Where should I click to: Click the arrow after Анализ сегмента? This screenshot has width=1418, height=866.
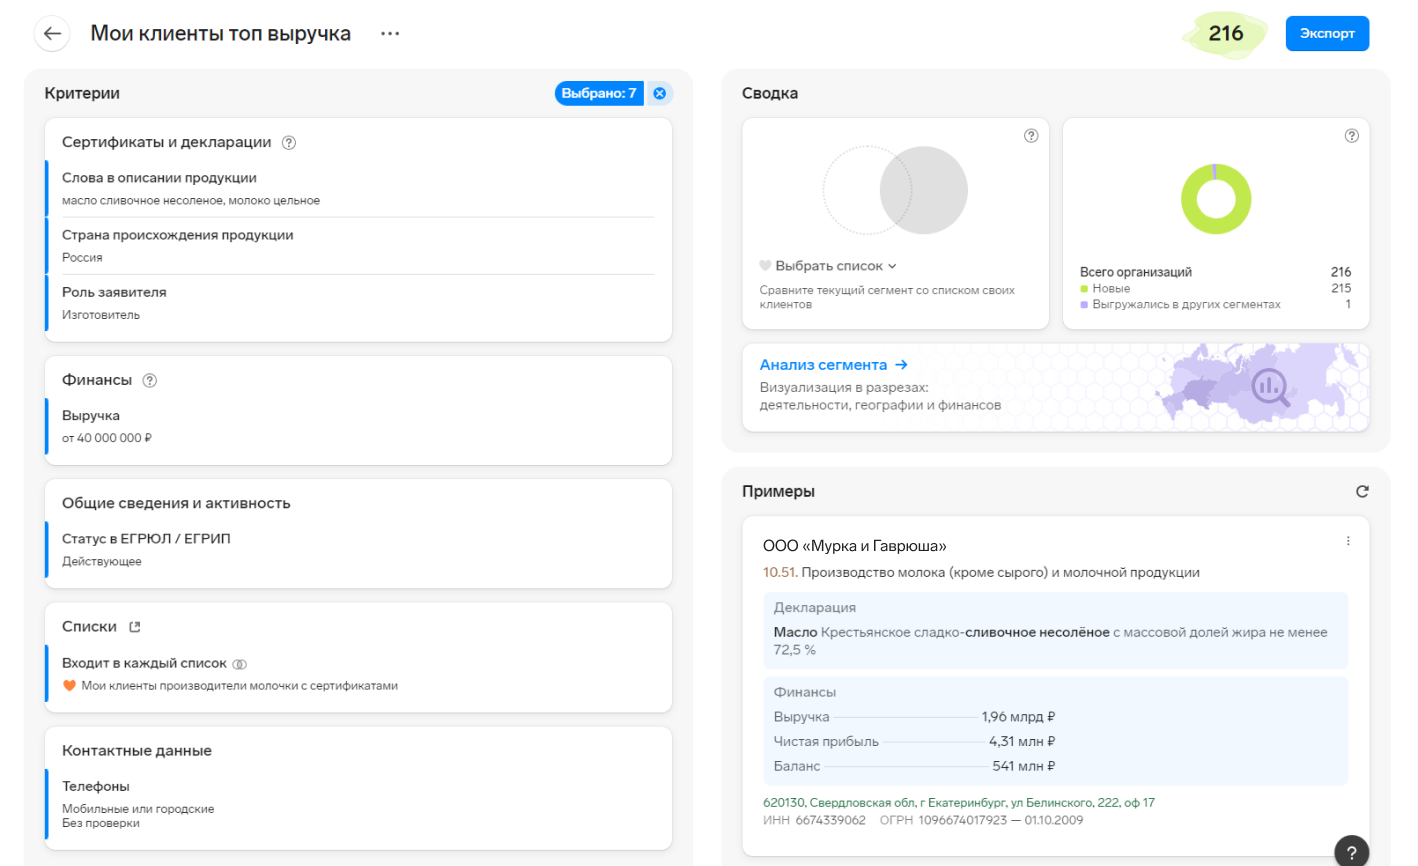pos(901,365)
